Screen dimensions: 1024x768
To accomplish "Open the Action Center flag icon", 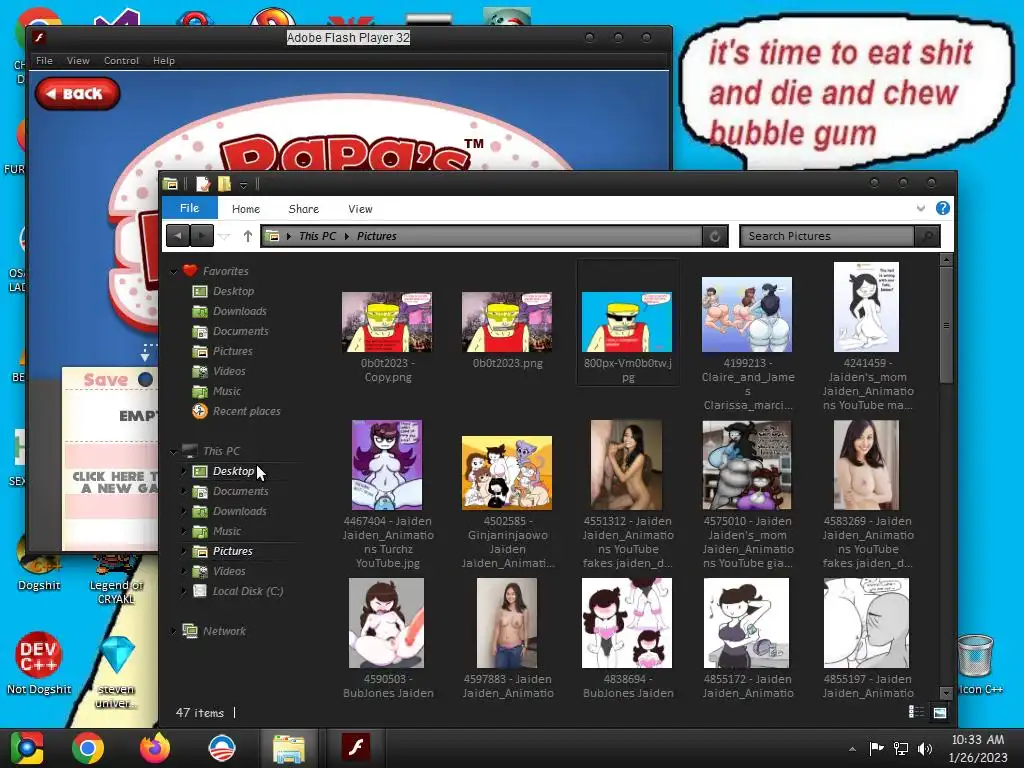I will click(876, 748).
